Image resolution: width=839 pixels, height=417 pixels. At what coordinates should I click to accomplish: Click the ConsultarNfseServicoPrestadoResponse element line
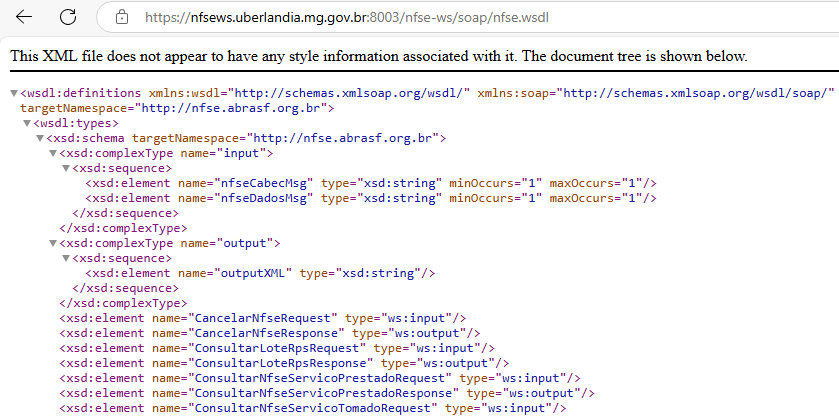coord(327,393)
